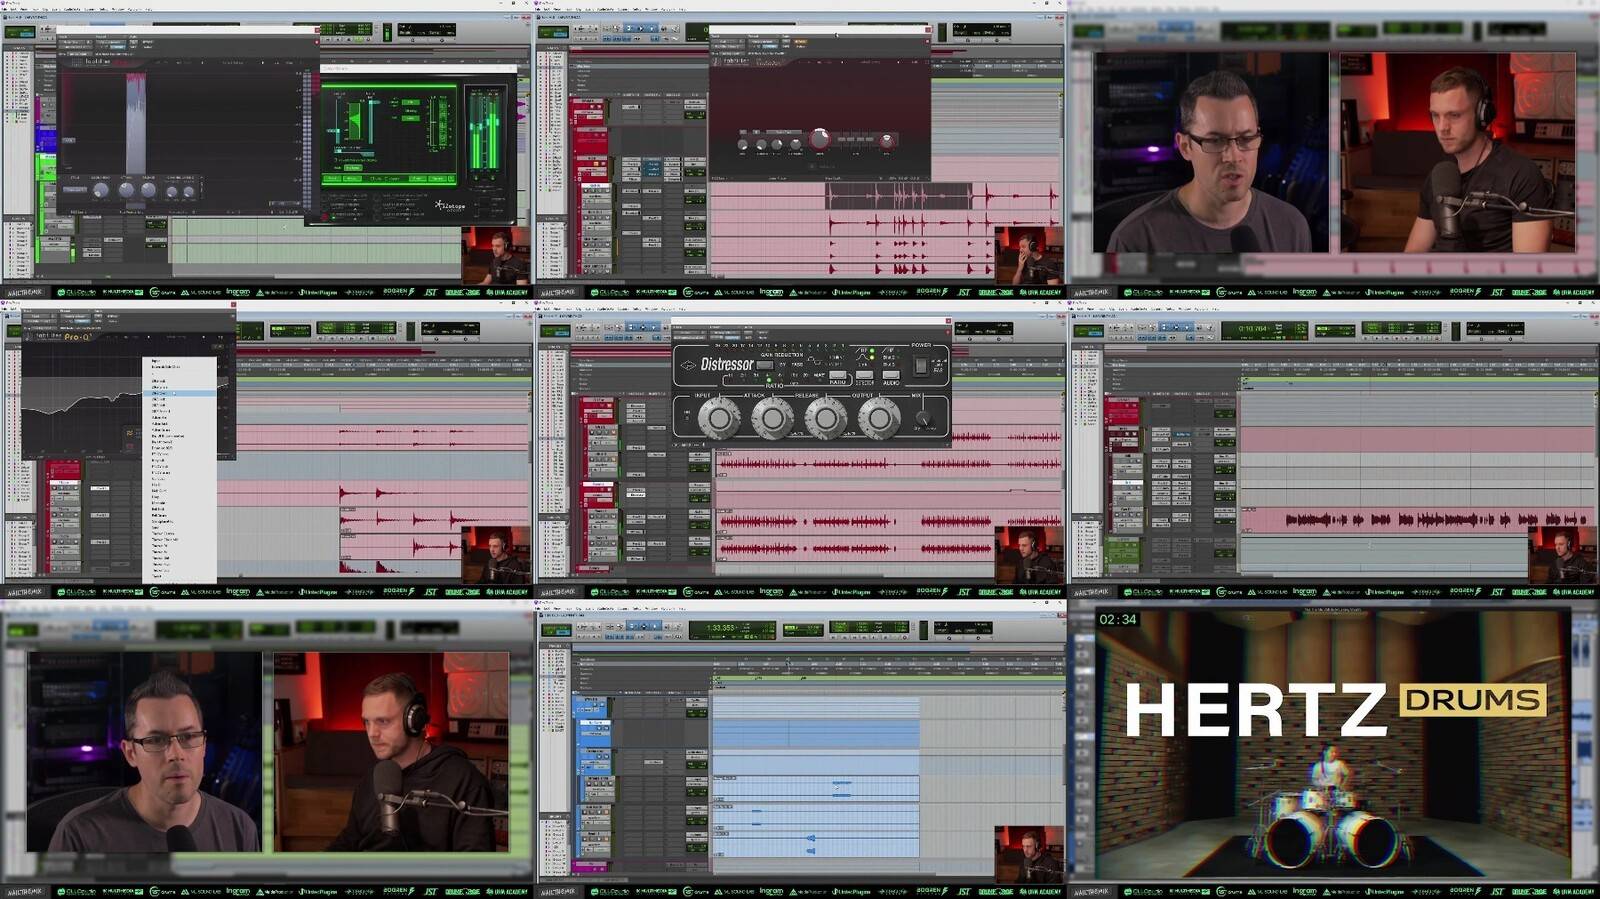Click the 02:34 timestamp on the Hertz video
The image size is (1600, 899).
point(1117,620)
